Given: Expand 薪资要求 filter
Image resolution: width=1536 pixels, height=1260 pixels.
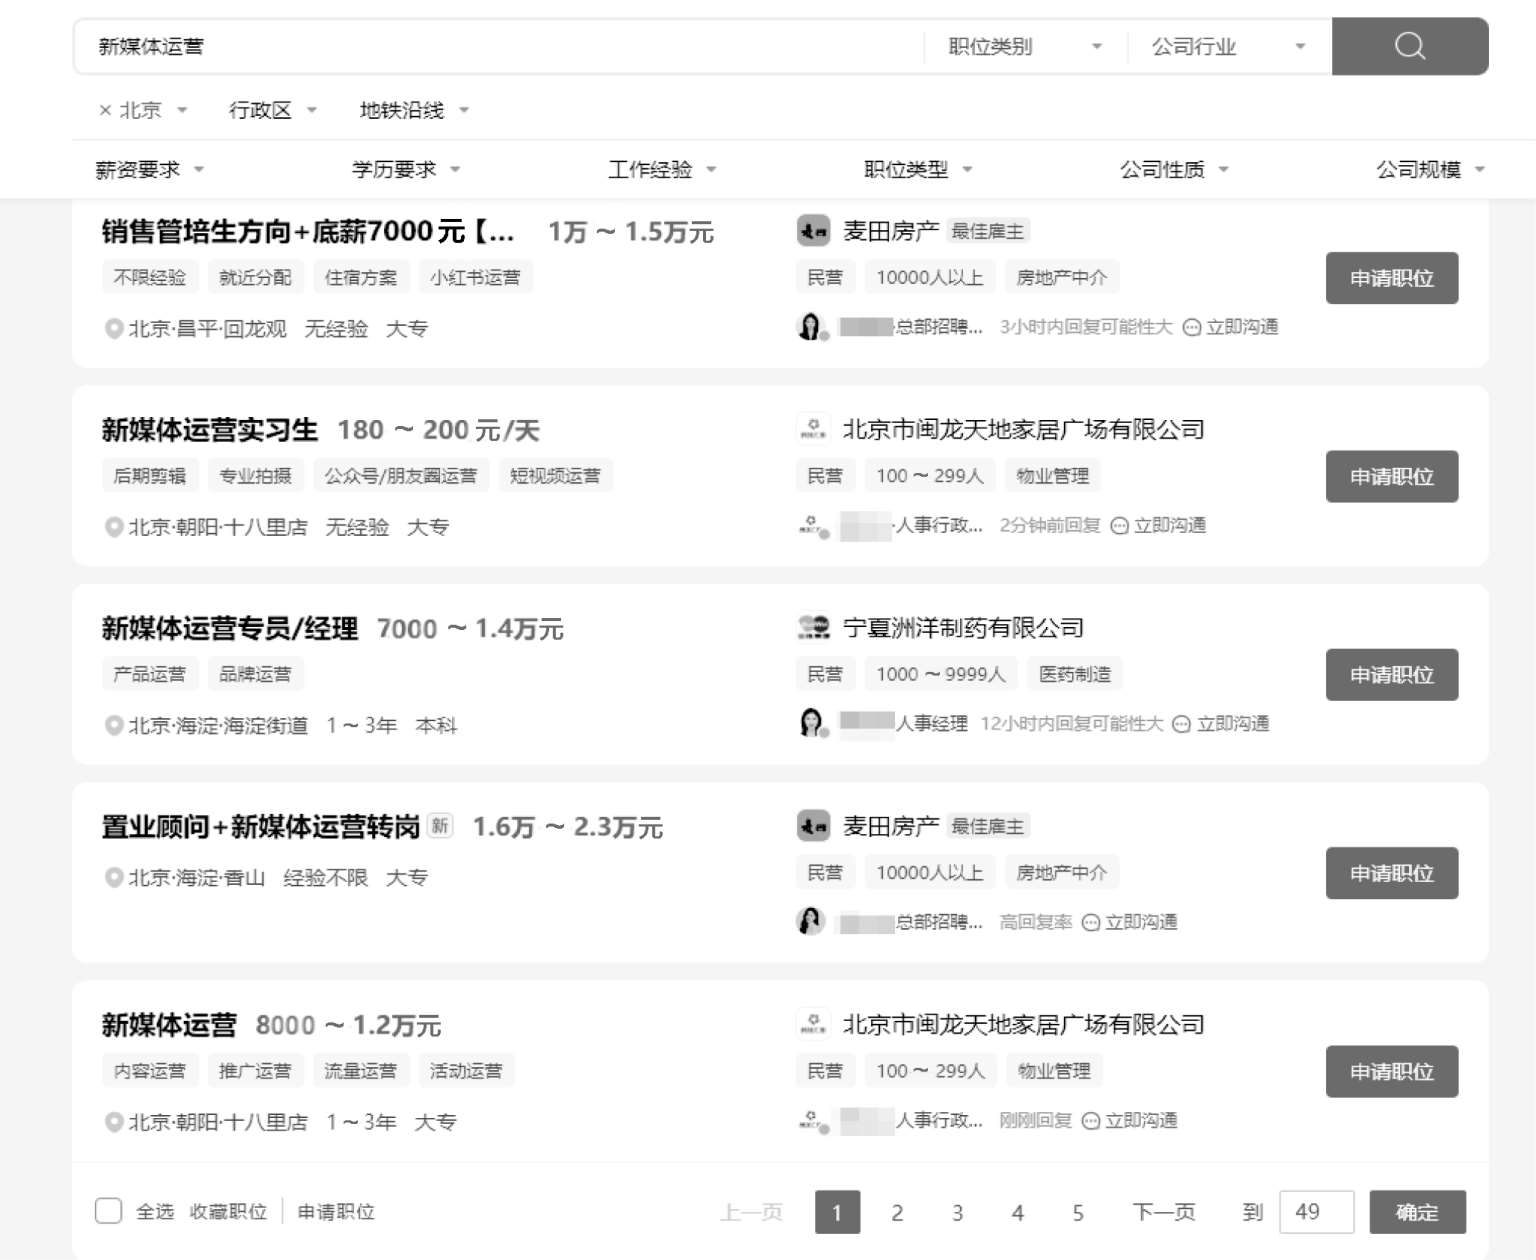Looking at the screenshot, I should coord(149,170).
